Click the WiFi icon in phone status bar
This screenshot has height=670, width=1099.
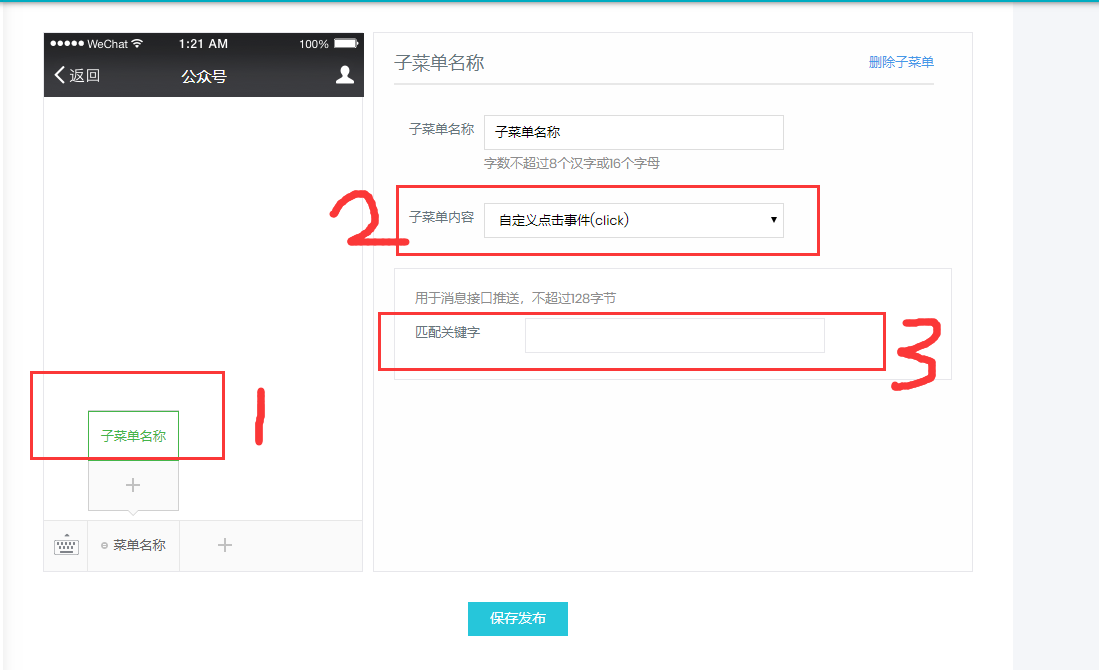tap(137, 44)
